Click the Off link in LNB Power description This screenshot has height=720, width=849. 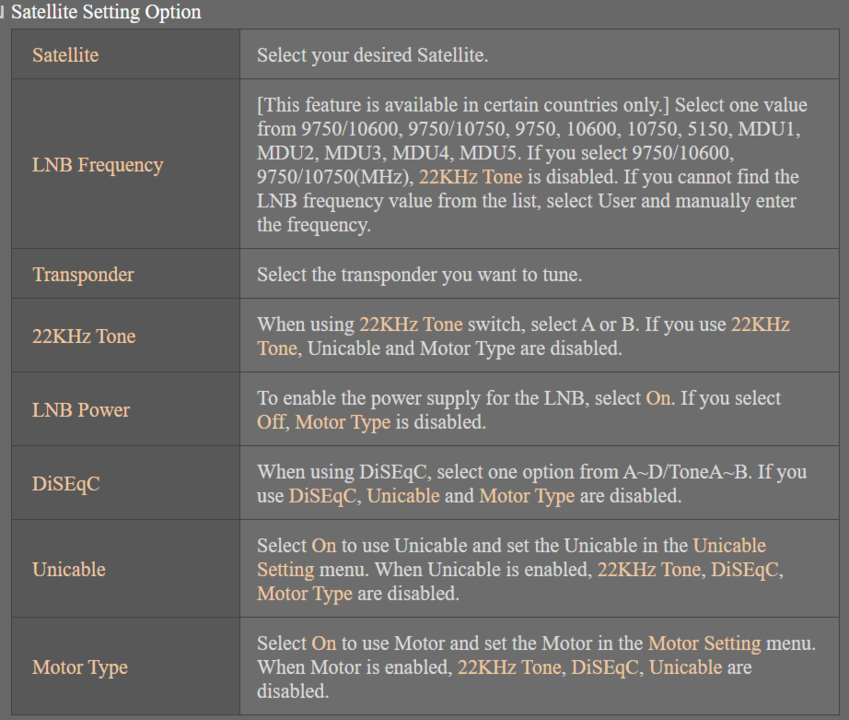pyautogui.click(x=271, y=422)
